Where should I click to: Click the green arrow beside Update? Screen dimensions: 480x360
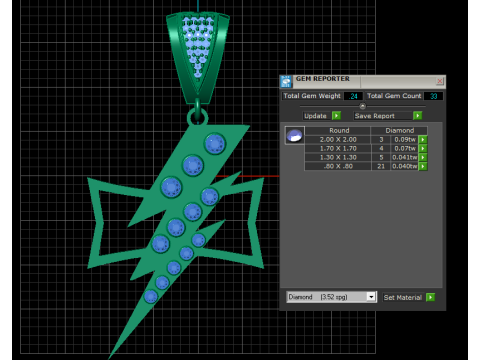pos(336,116)
